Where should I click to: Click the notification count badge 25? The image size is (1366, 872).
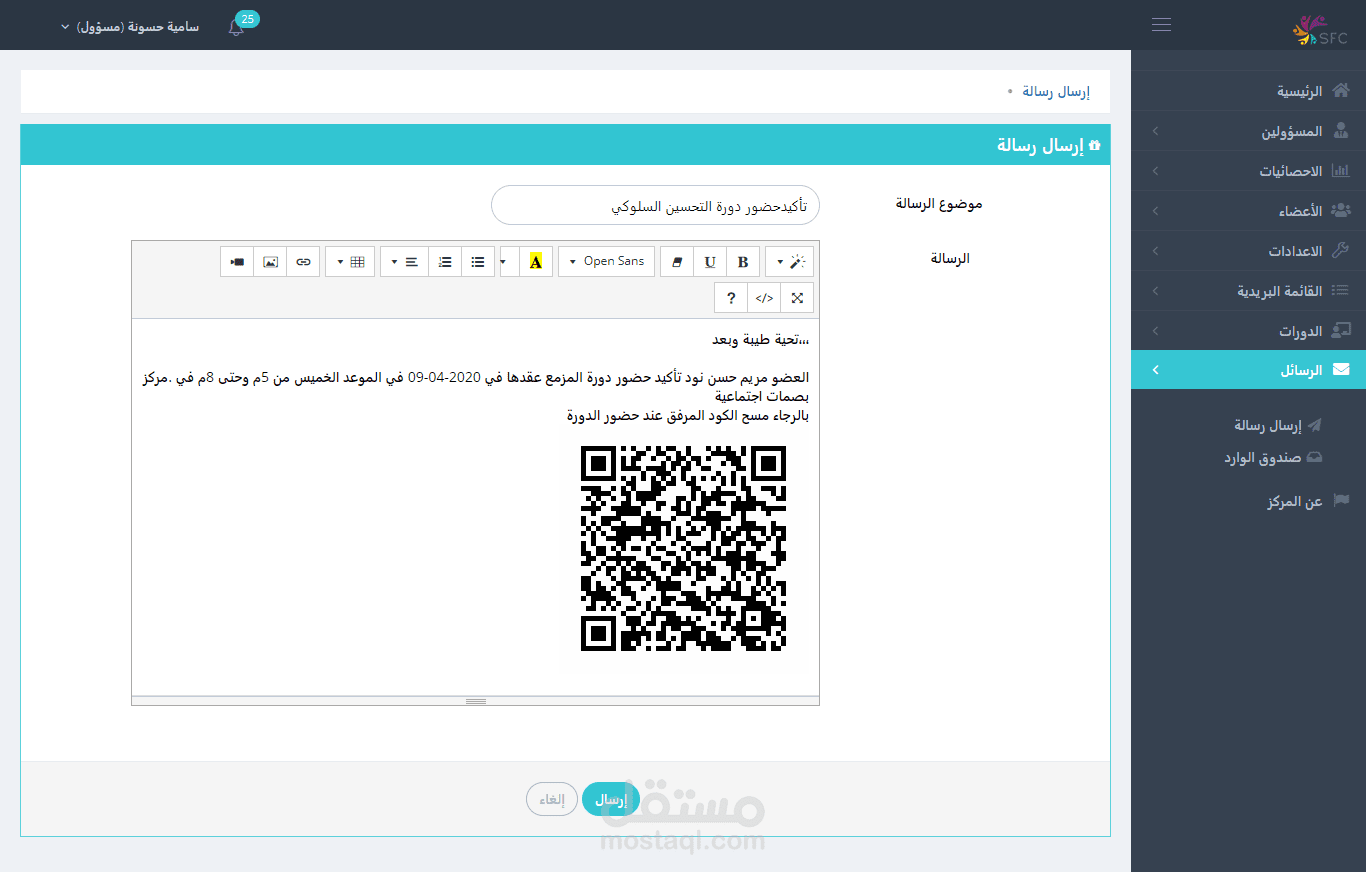click(x=248, y=19)
